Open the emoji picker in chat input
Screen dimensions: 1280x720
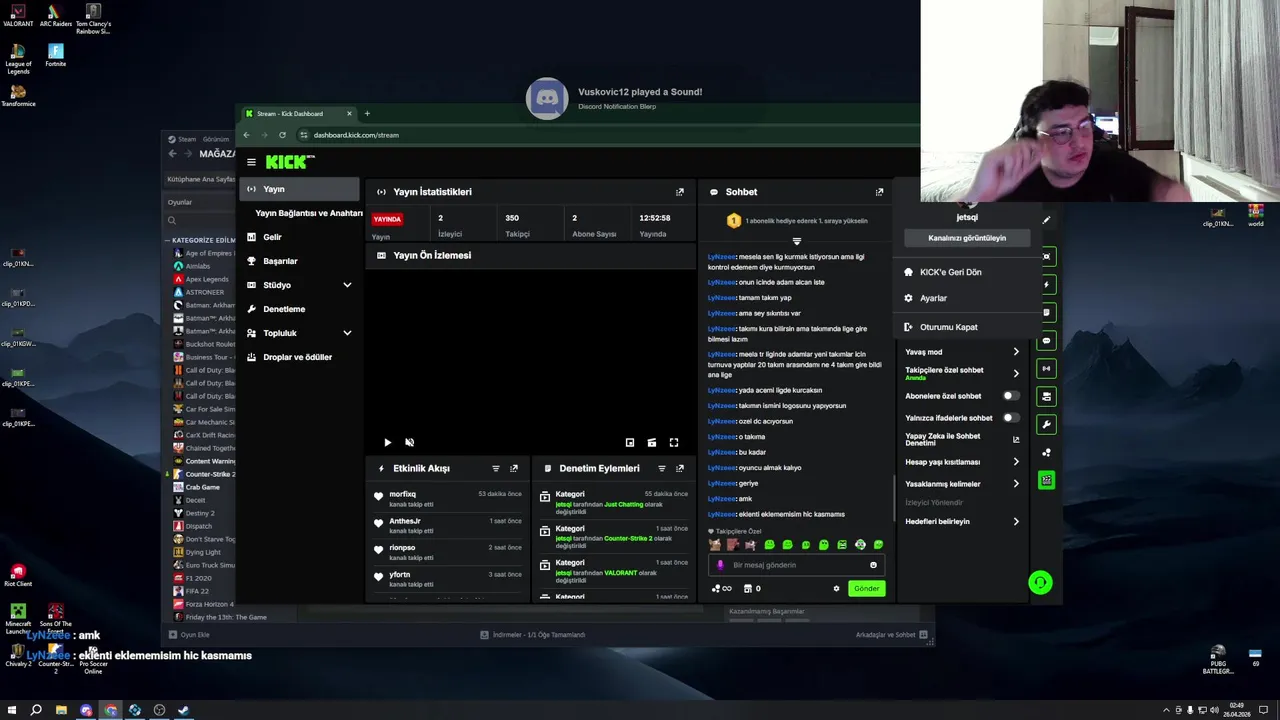[x=873, y=565]
